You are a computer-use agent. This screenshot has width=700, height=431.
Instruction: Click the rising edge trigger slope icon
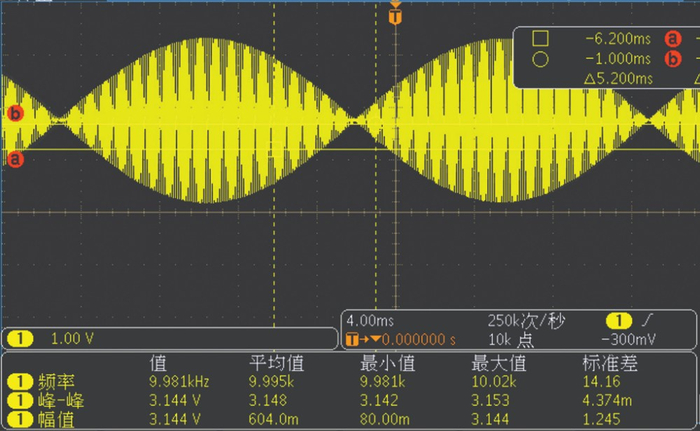(647, 320)
